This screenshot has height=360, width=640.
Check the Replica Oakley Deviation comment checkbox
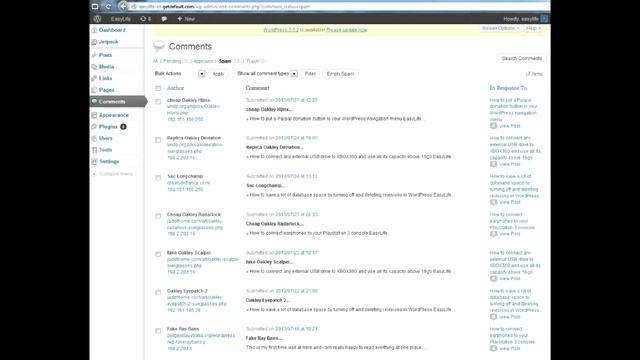click(158, 140)
